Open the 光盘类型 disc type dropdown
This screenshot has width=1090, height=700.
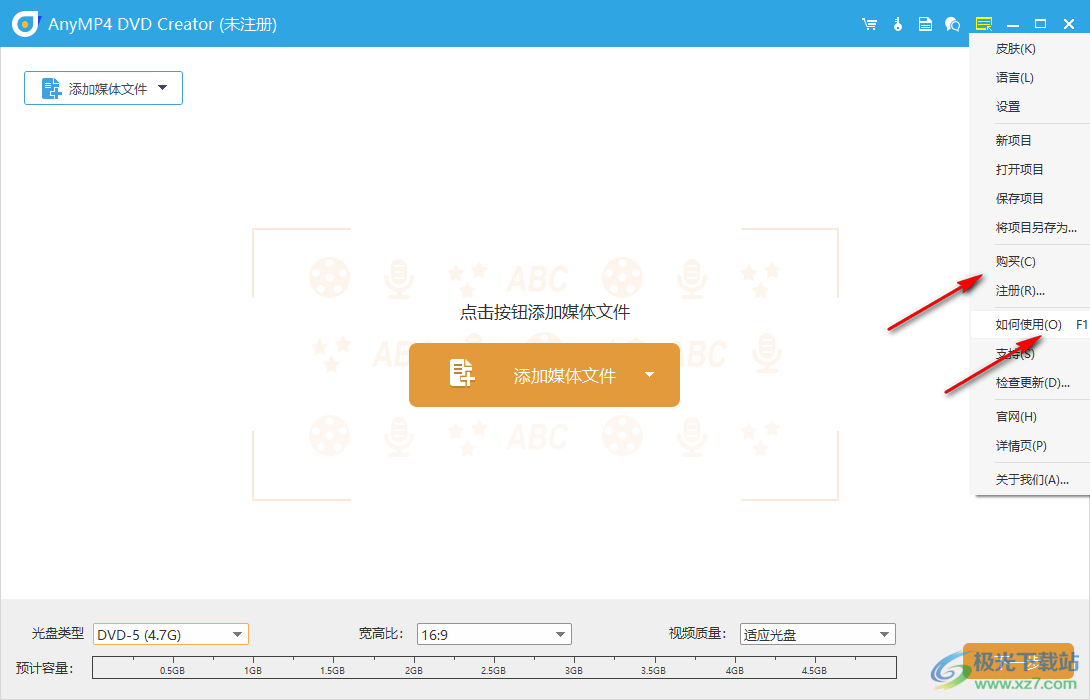click(x=170, y=633)
